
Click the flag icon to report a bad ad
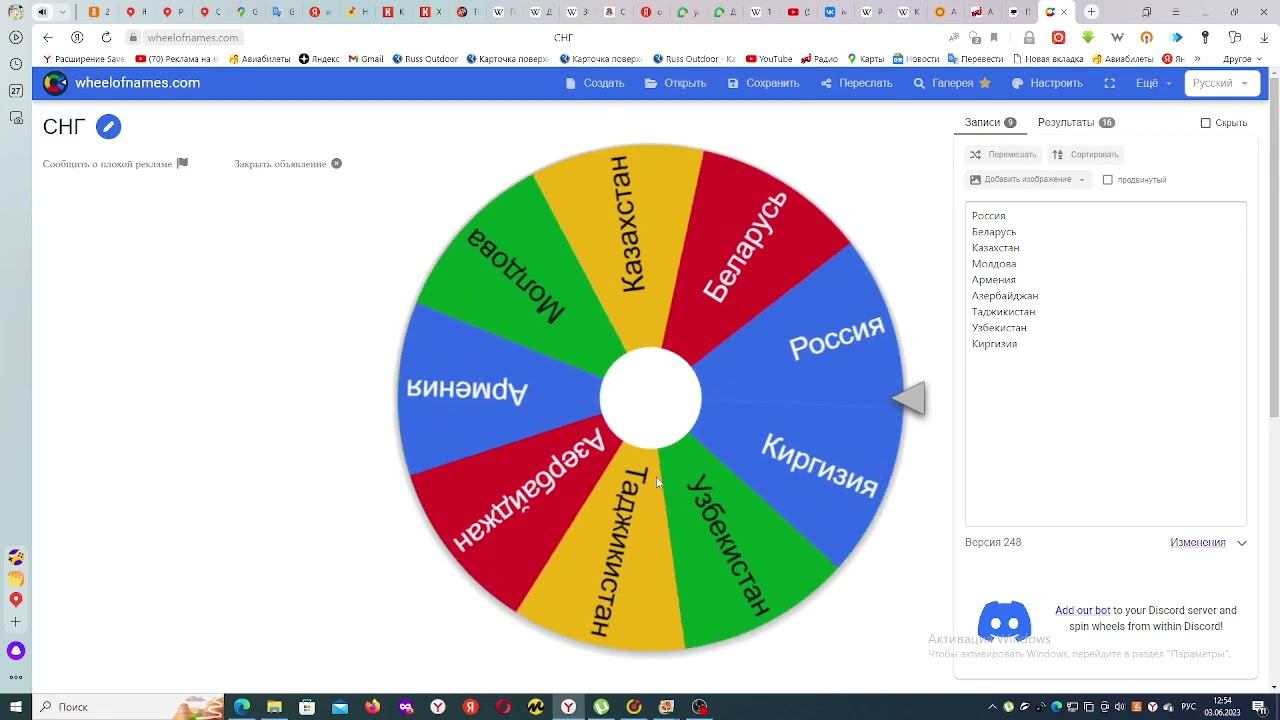[x=182, y=163]
